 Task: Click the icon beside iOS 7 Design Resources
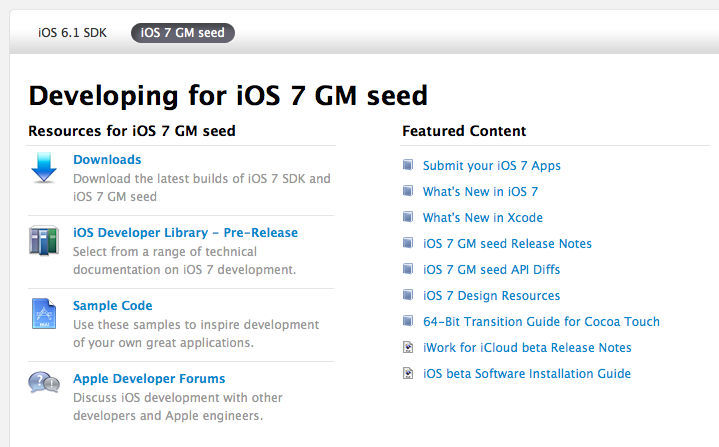click(408, 296)
